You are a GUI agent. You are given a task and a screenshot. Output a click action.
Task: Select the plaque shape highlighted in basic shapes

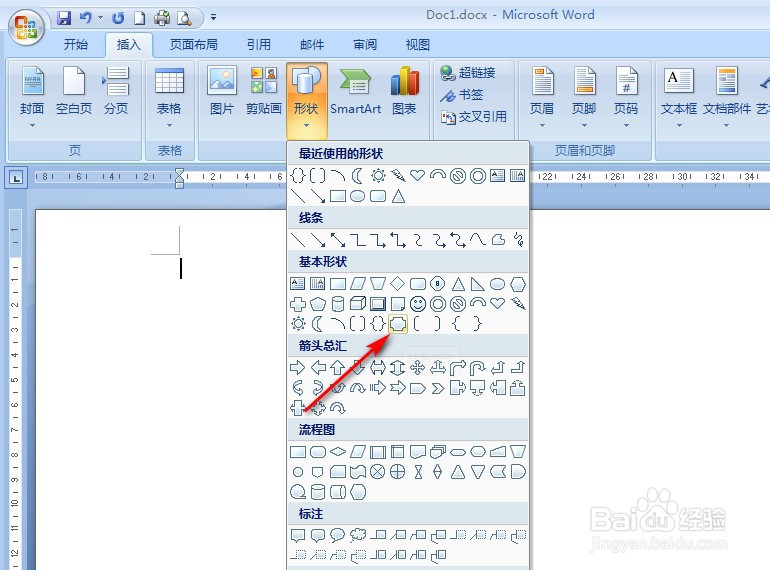398,324
